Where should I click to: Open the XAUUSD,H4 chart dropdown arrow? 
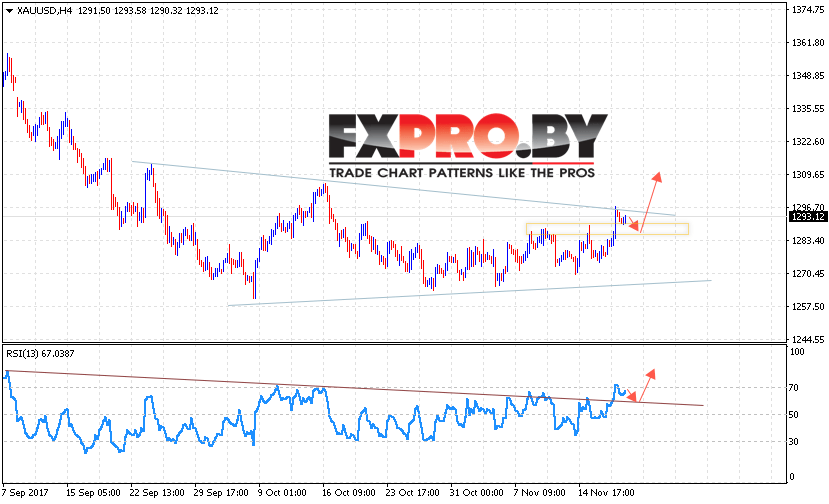click(x=9, y=11)
